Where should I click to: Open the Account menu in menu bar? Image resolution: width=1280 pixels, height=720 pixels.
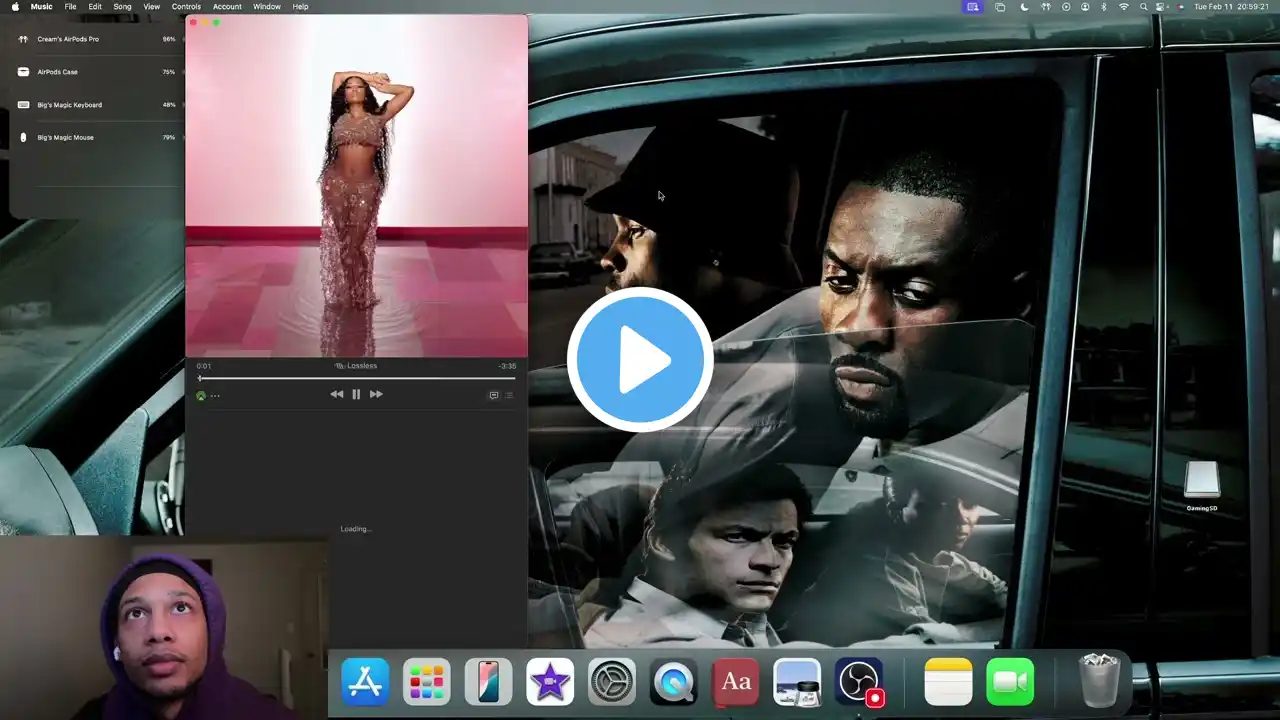(x=227, y=7)
